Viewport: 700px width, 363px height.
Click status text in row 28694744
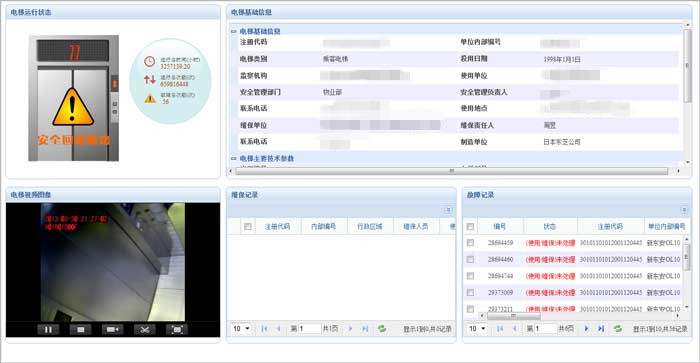coord(550,276)
